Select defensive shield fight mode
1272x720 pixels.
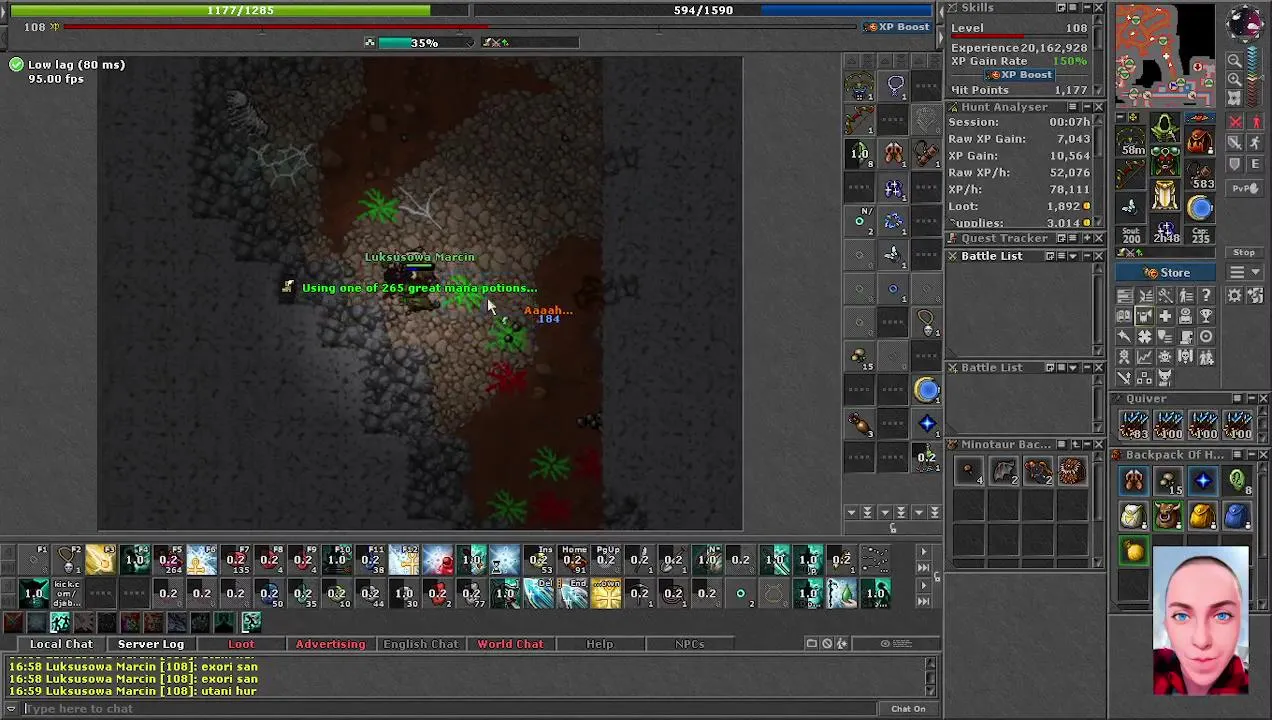1236,164
